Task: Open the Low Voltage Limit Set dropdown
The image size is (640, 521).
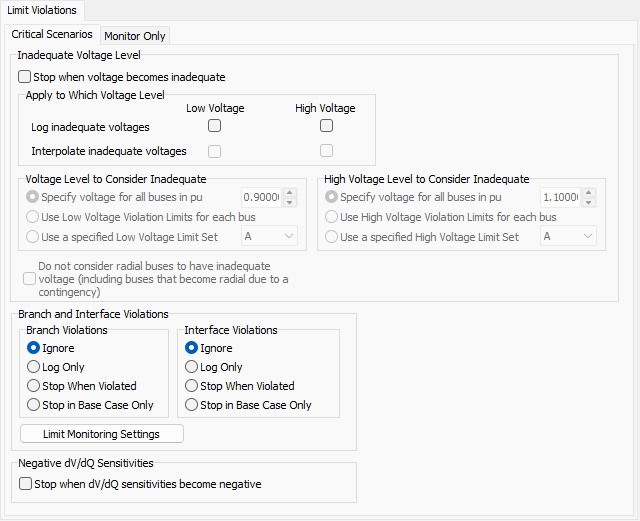Action: 269,236
